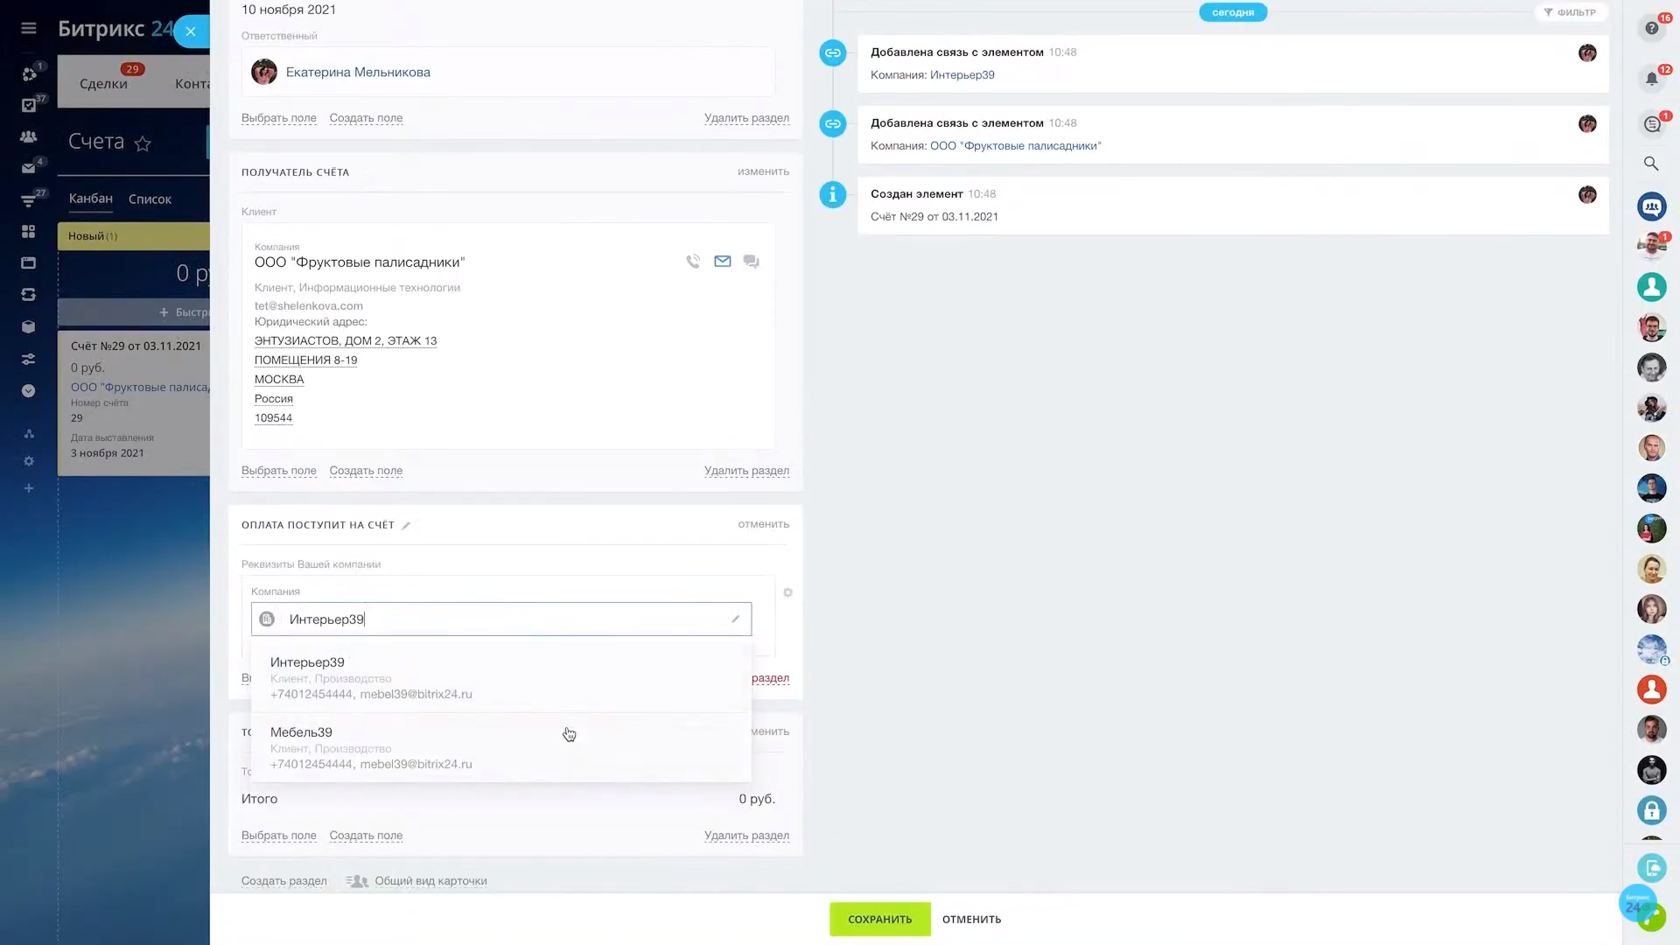The height and width of the screenshot is (945, 1680).
Task: Close the invoice side panel
Action: tap(190, 31)
